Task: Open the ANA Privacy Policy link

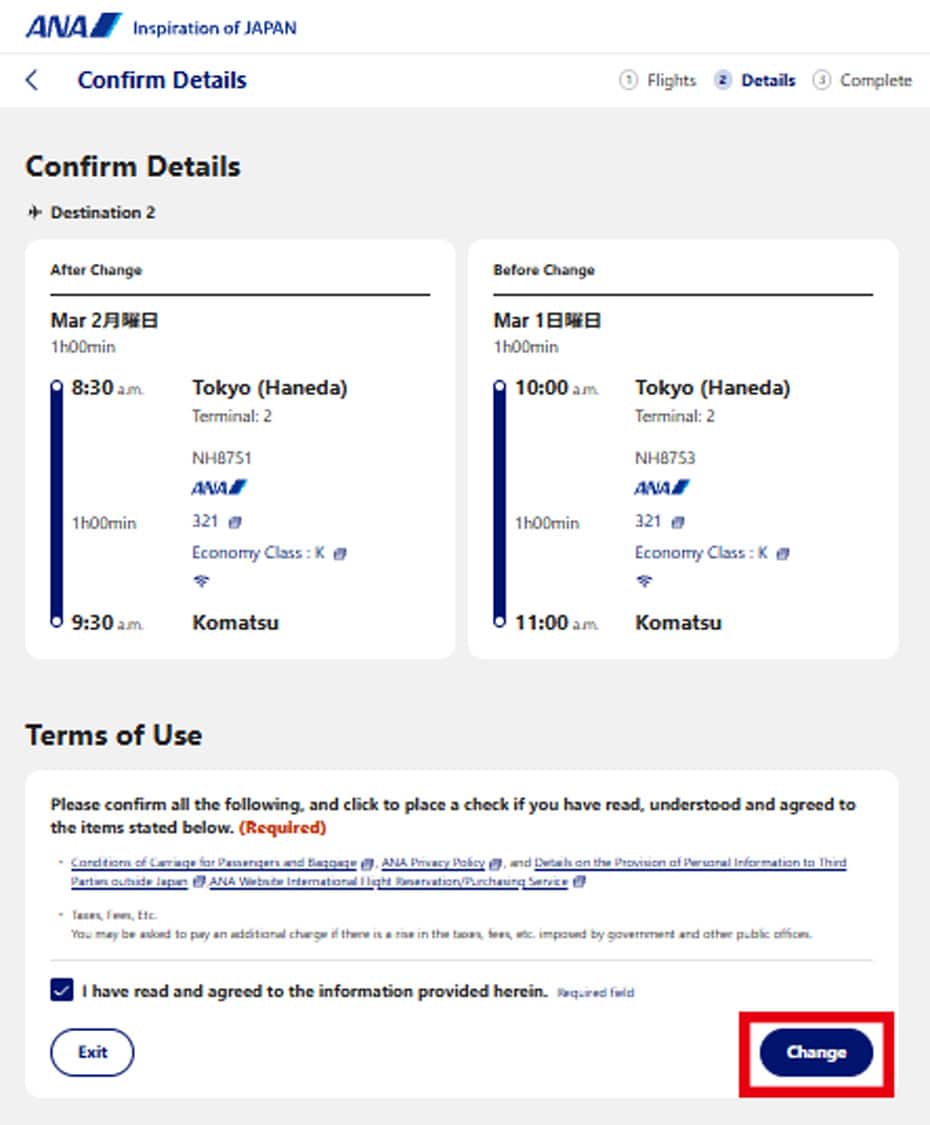Action: (x=432, y=862)
